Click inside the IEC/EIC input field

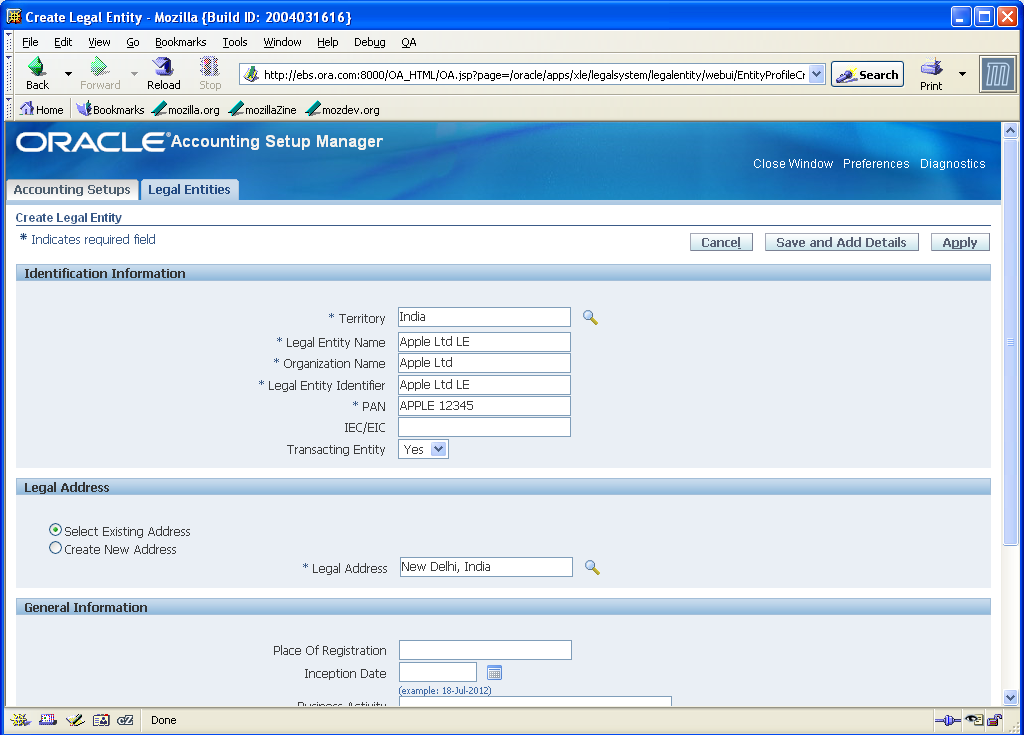click(484, 427)
